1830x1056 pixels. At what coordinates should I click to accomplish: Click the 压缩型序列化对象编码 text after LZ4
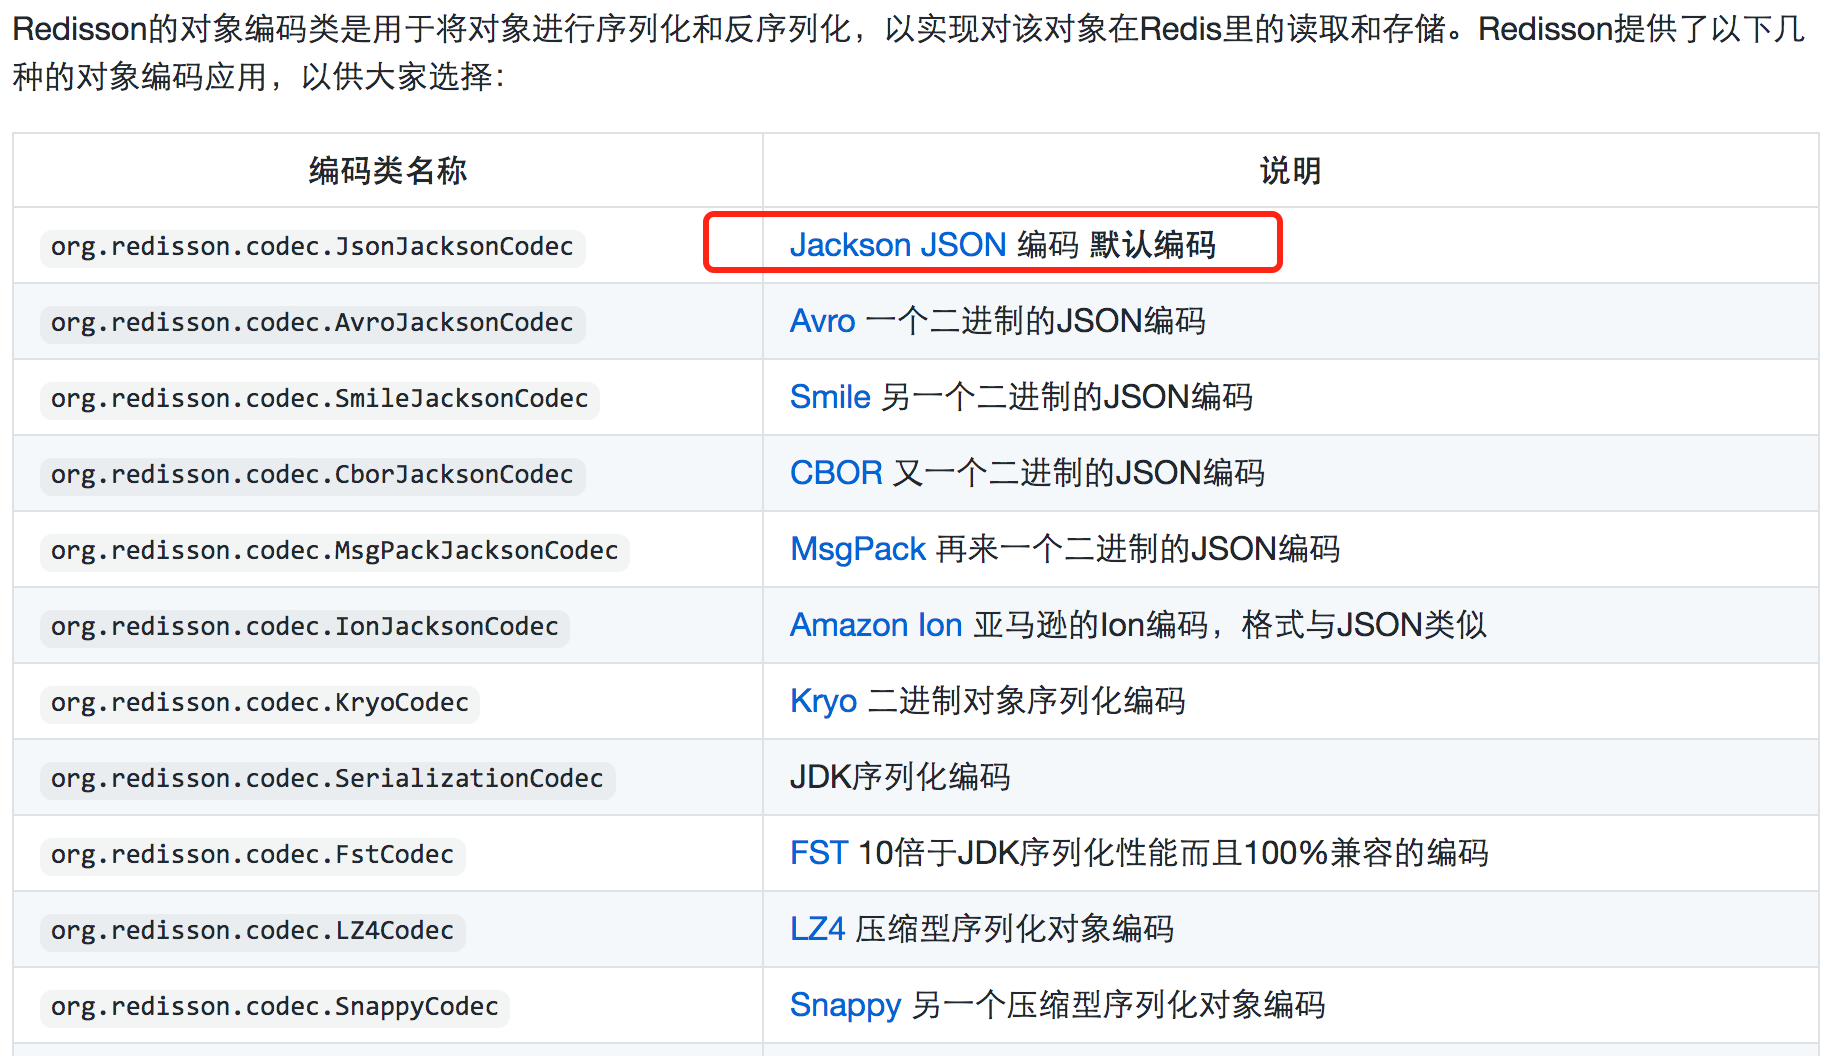(x=1015, y=929)
